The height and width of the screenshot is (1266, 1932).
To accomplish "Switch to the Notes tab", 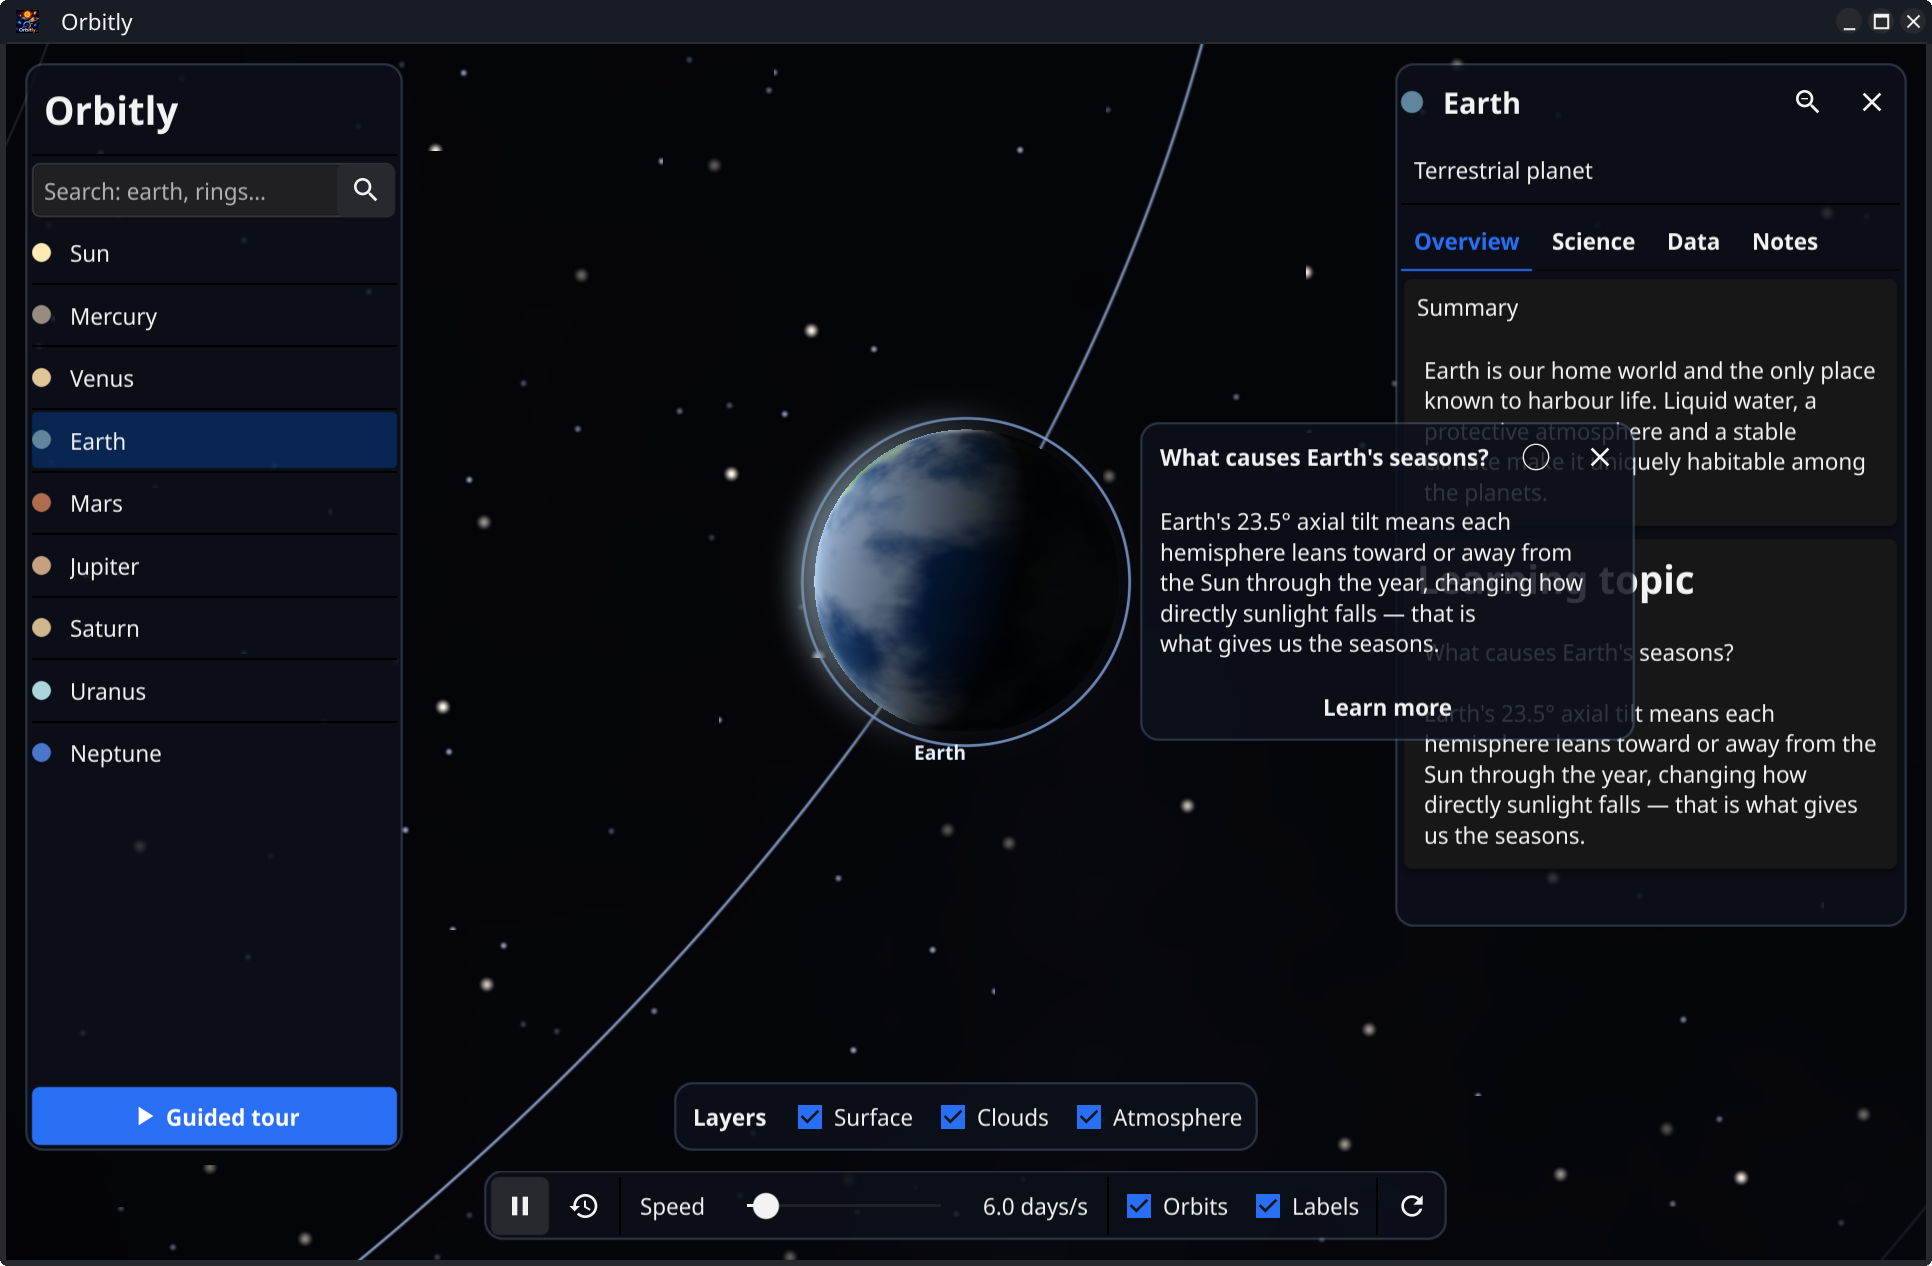I will [1785, 242].
